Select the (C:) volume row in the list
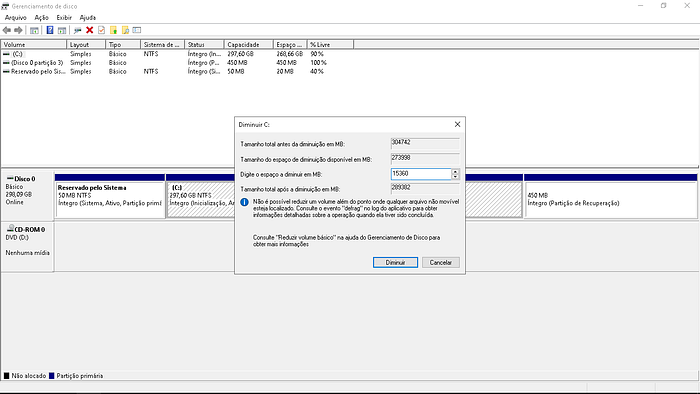 (x=177, y=54)
